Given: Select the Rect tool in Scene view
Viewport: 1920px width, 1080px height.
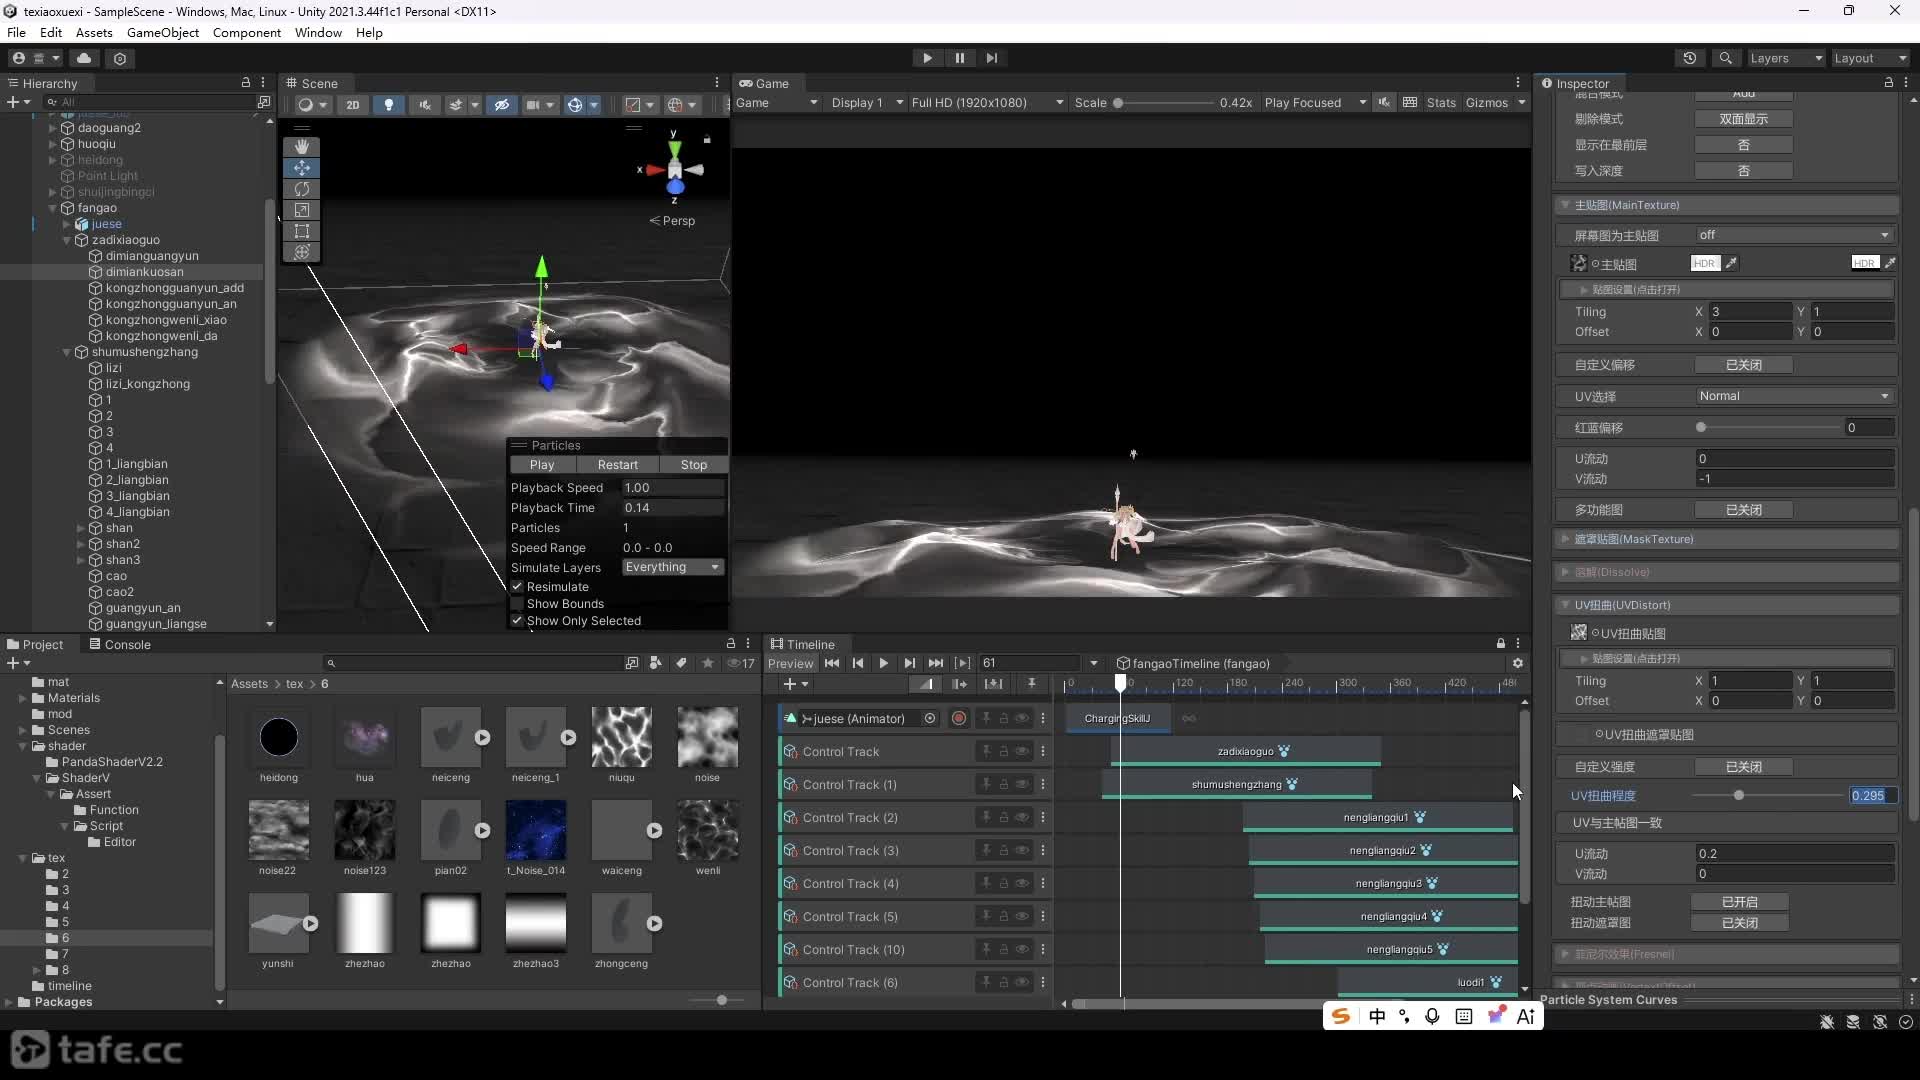Looking at the screenshot, I should 301,231.
